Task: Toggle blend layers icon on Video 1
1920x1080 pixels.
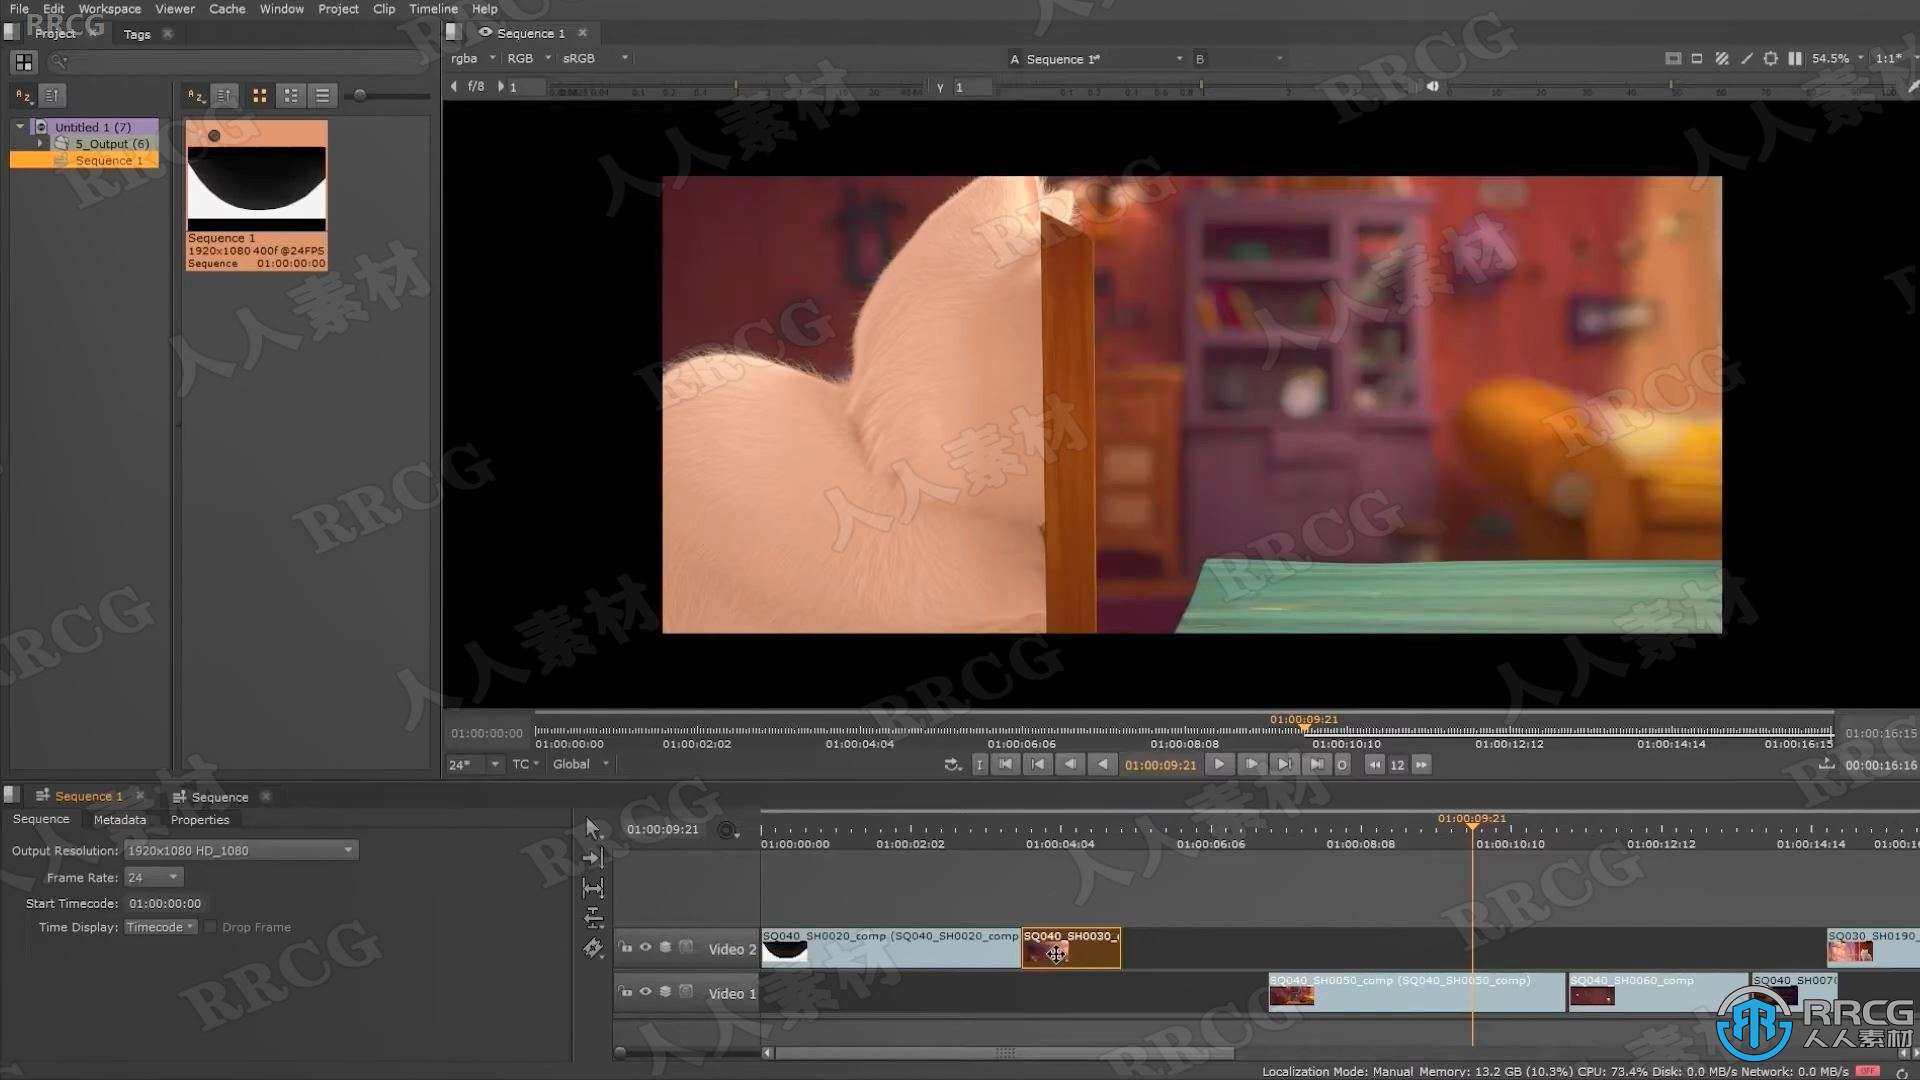Action: pyautogui.click(x=666, y=992)
